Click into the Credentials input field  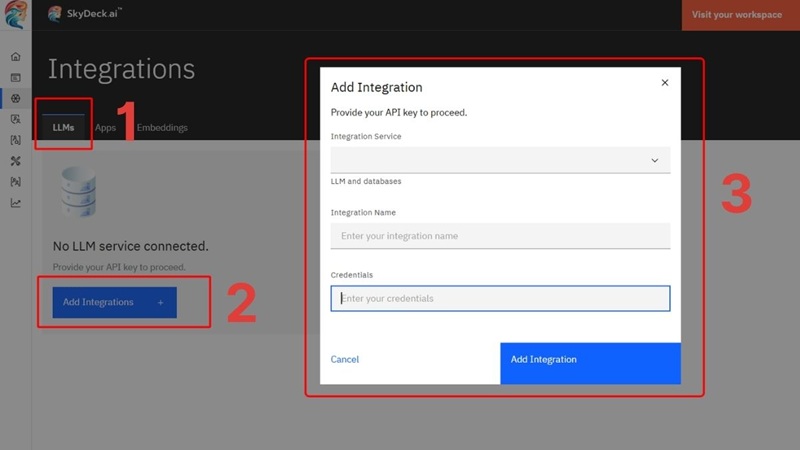tap(500, 298)
